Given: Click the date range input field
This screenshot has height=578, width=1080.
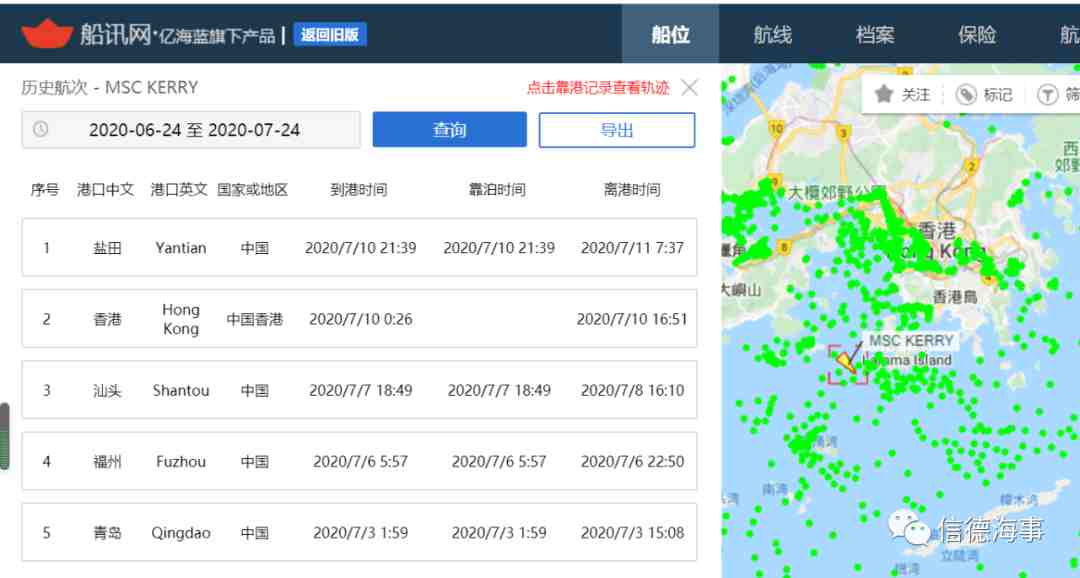Looking at the screenshot, I should point(191,130).
